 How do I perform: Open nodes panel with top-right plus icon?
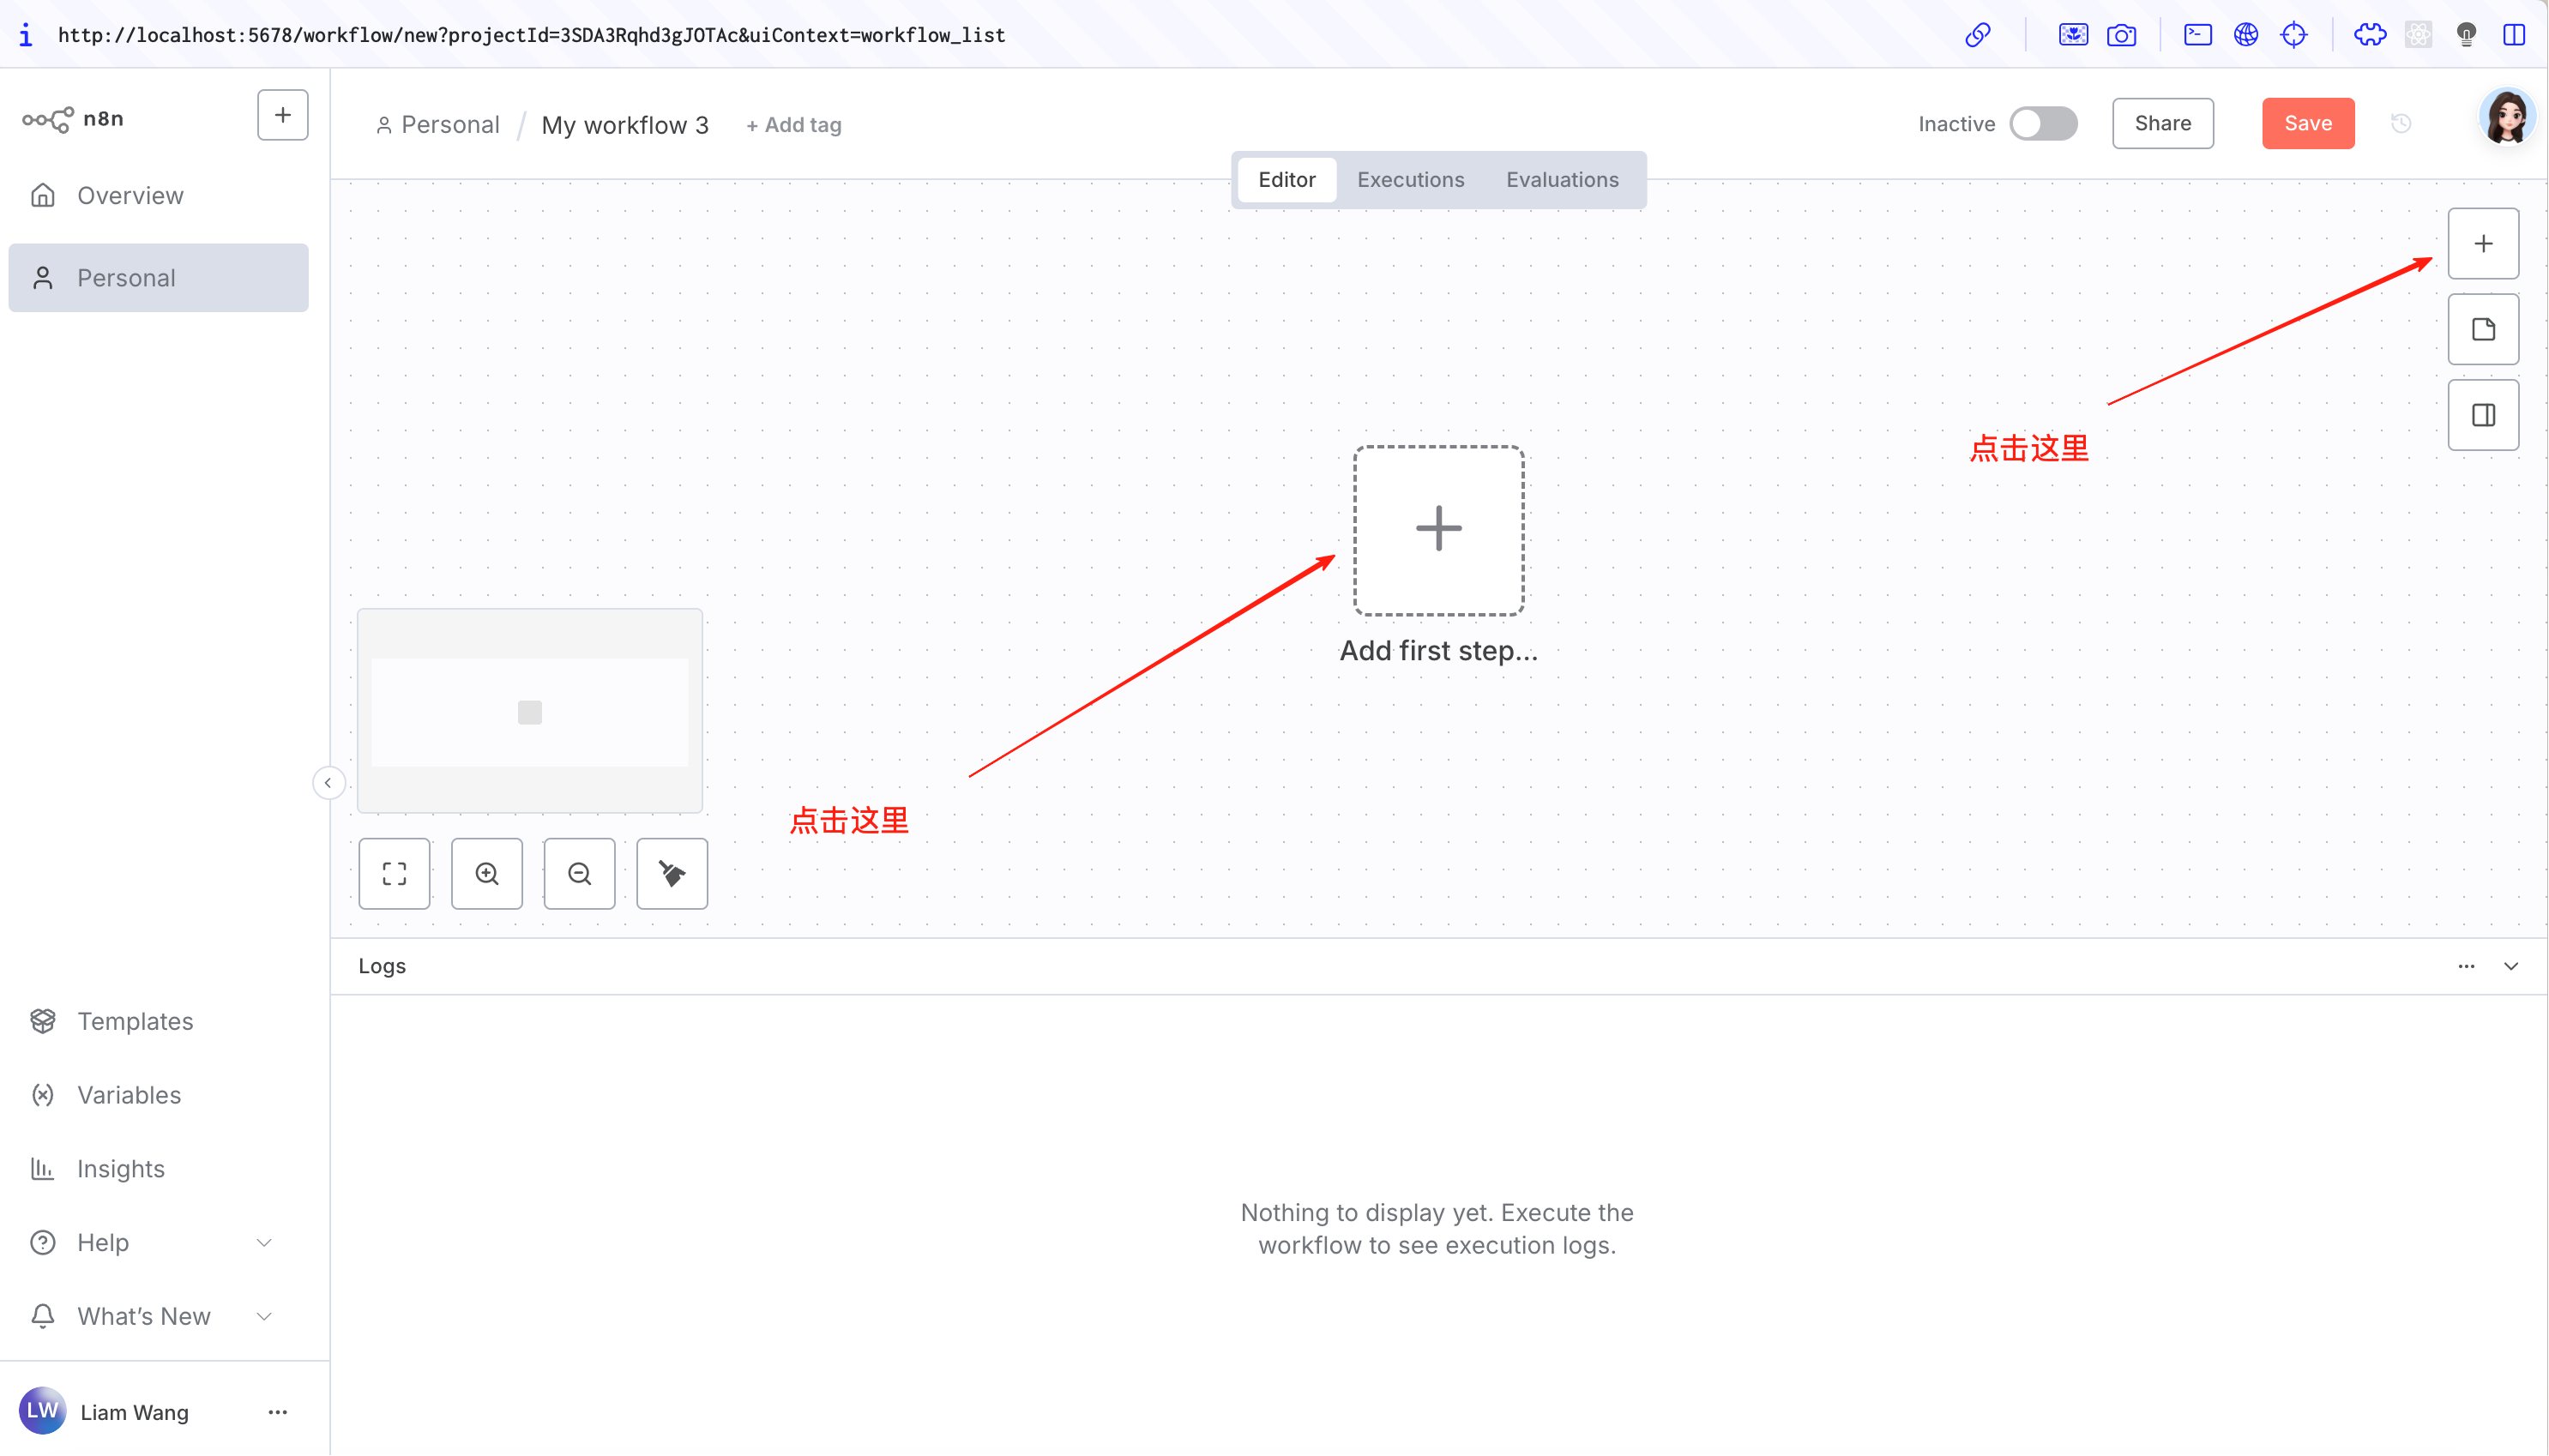2482,244
